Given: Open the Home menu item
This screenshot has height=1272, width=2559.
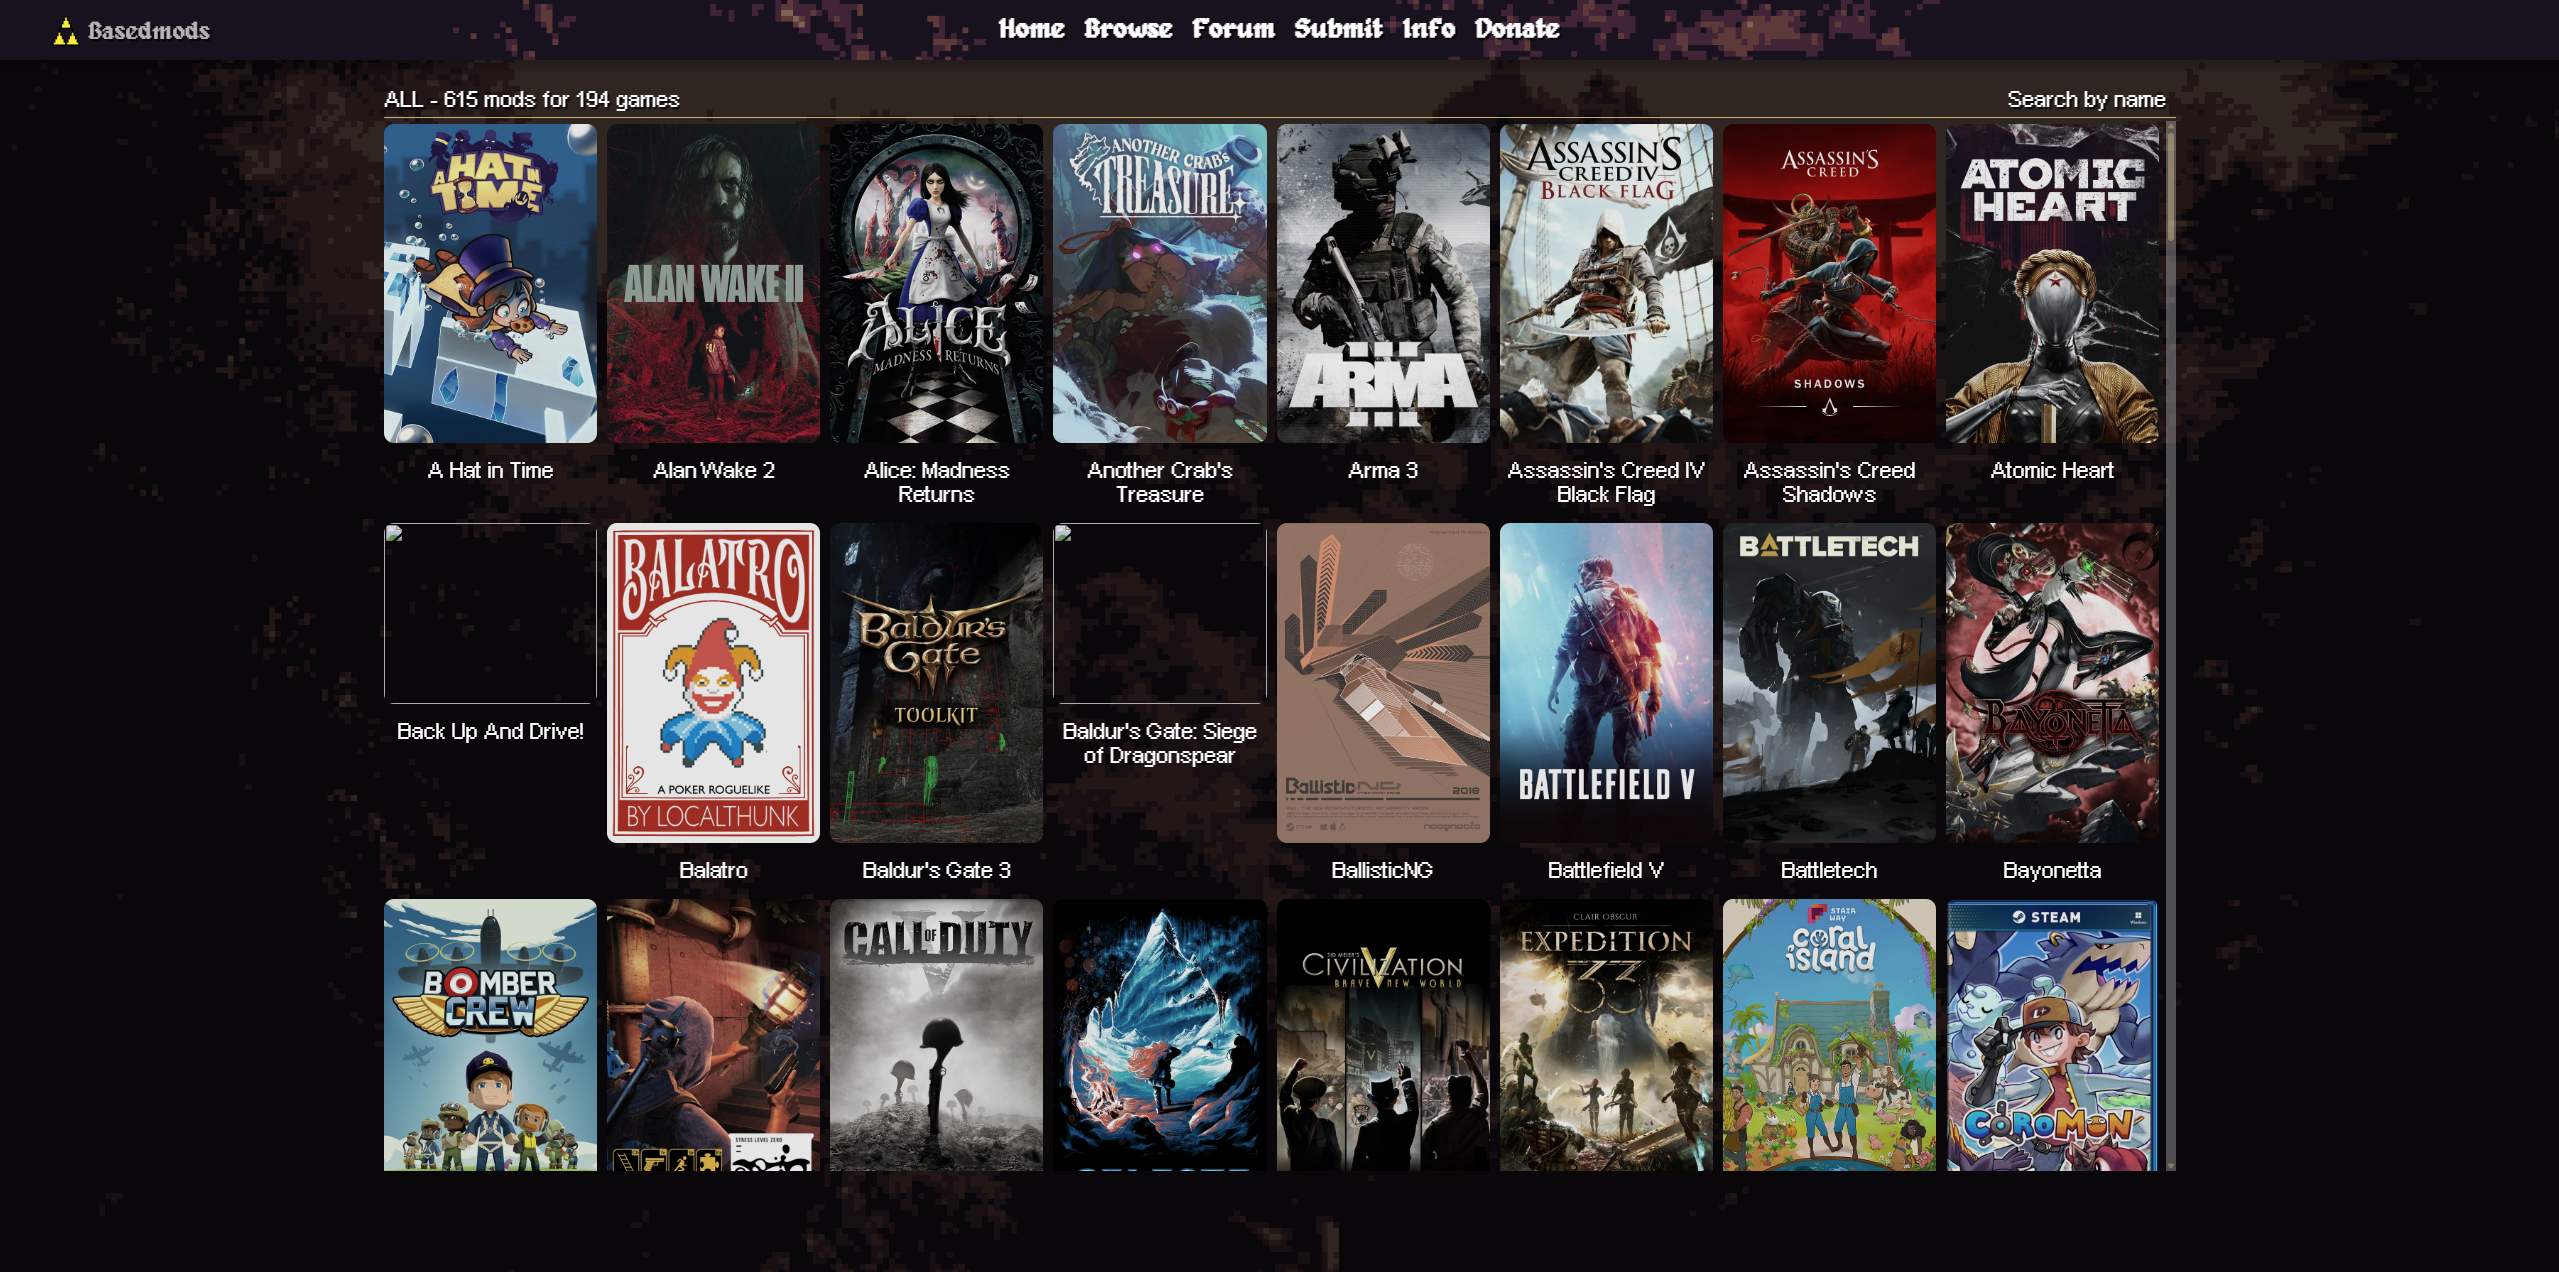Looking at the screenshot, I should point(1031,29).
